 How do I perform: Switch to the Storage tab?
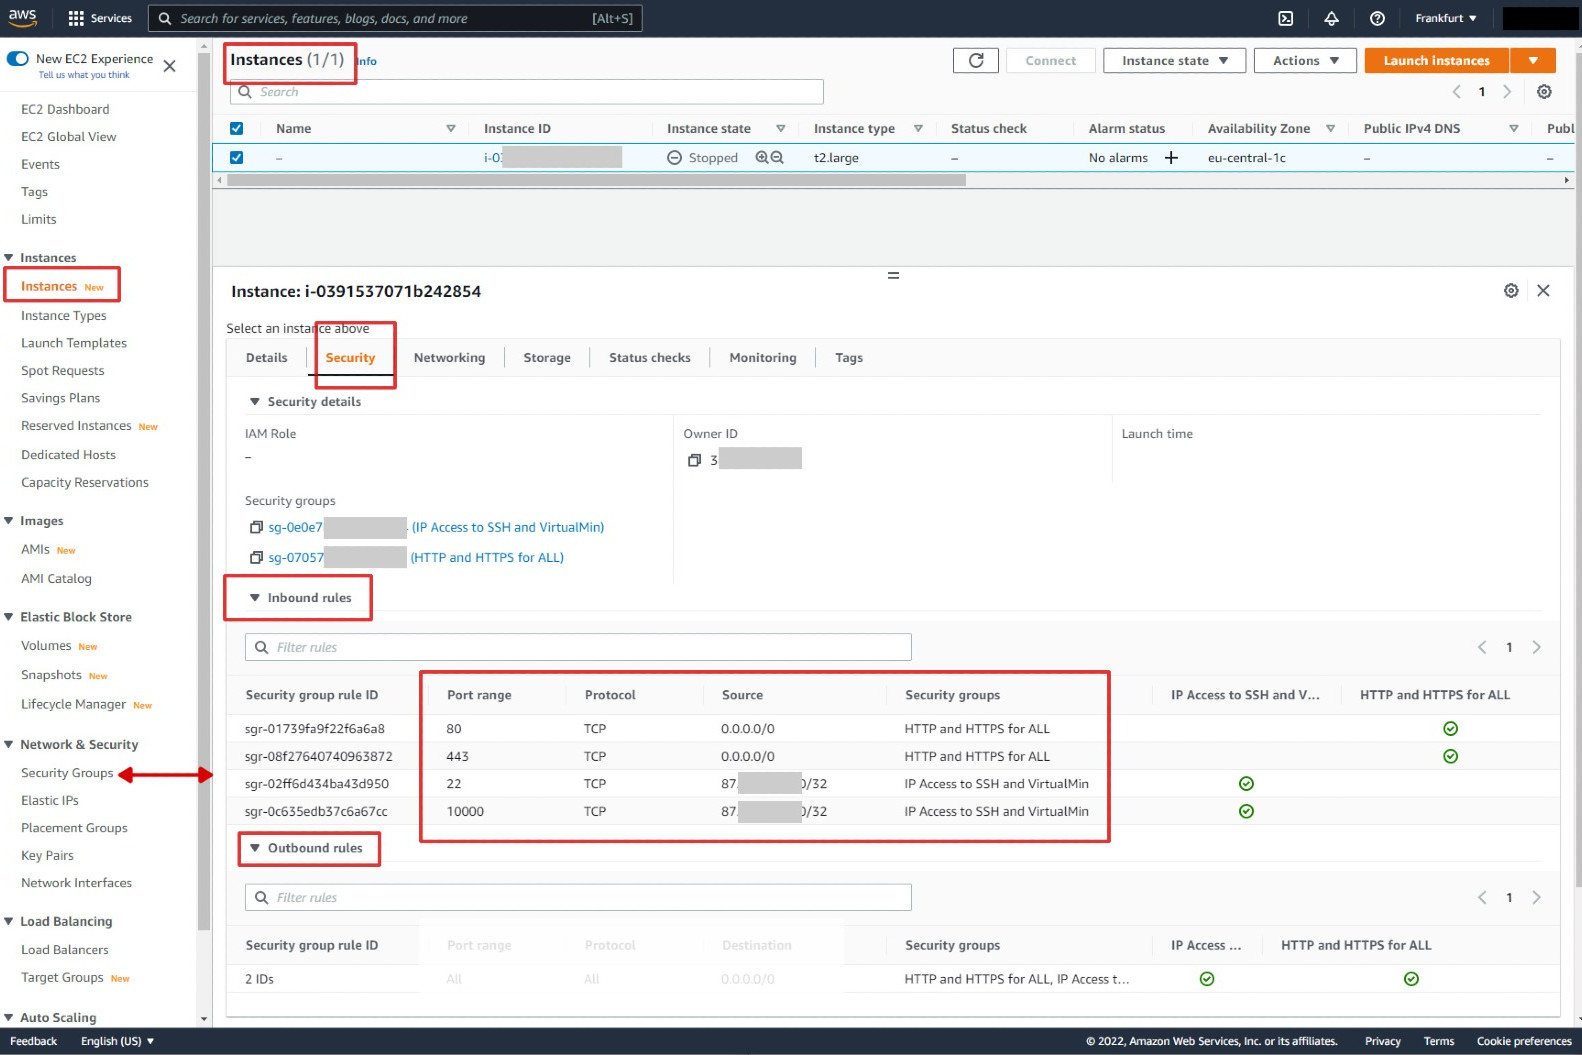click(547, 357)
